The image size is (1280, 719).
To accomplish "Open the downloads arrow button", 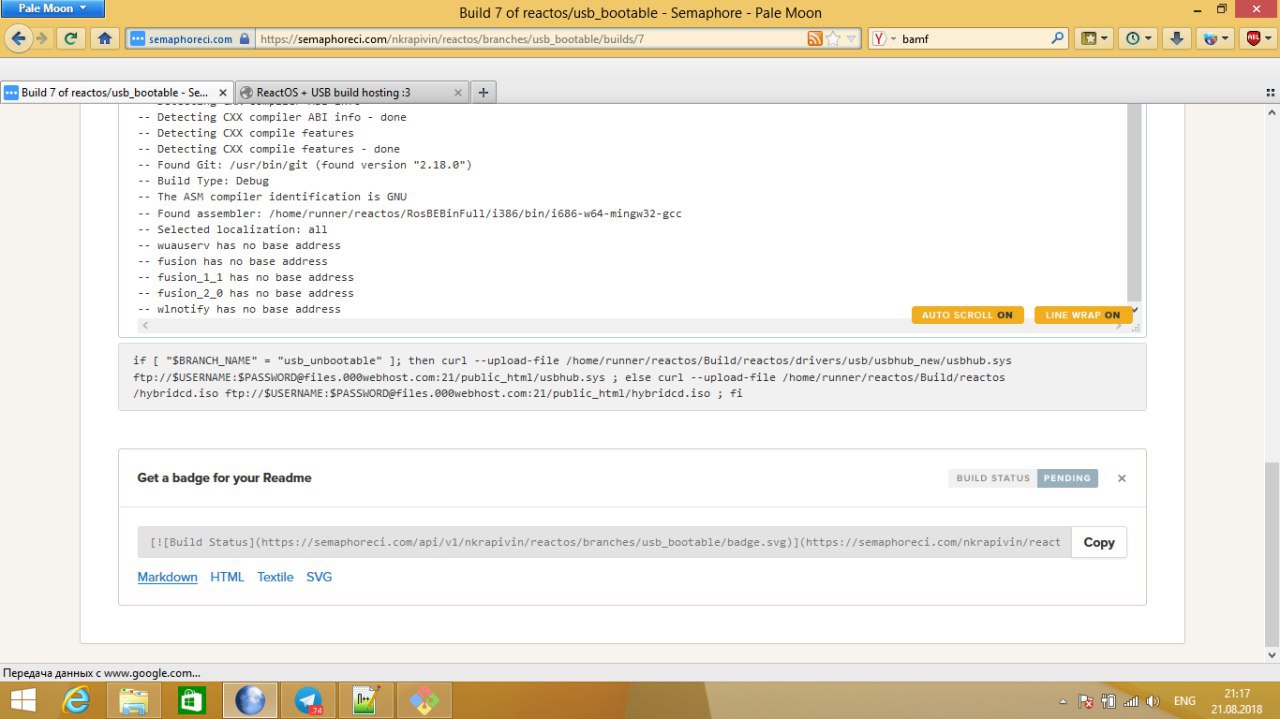I will pyautogui.click(x=1177, y=39).
